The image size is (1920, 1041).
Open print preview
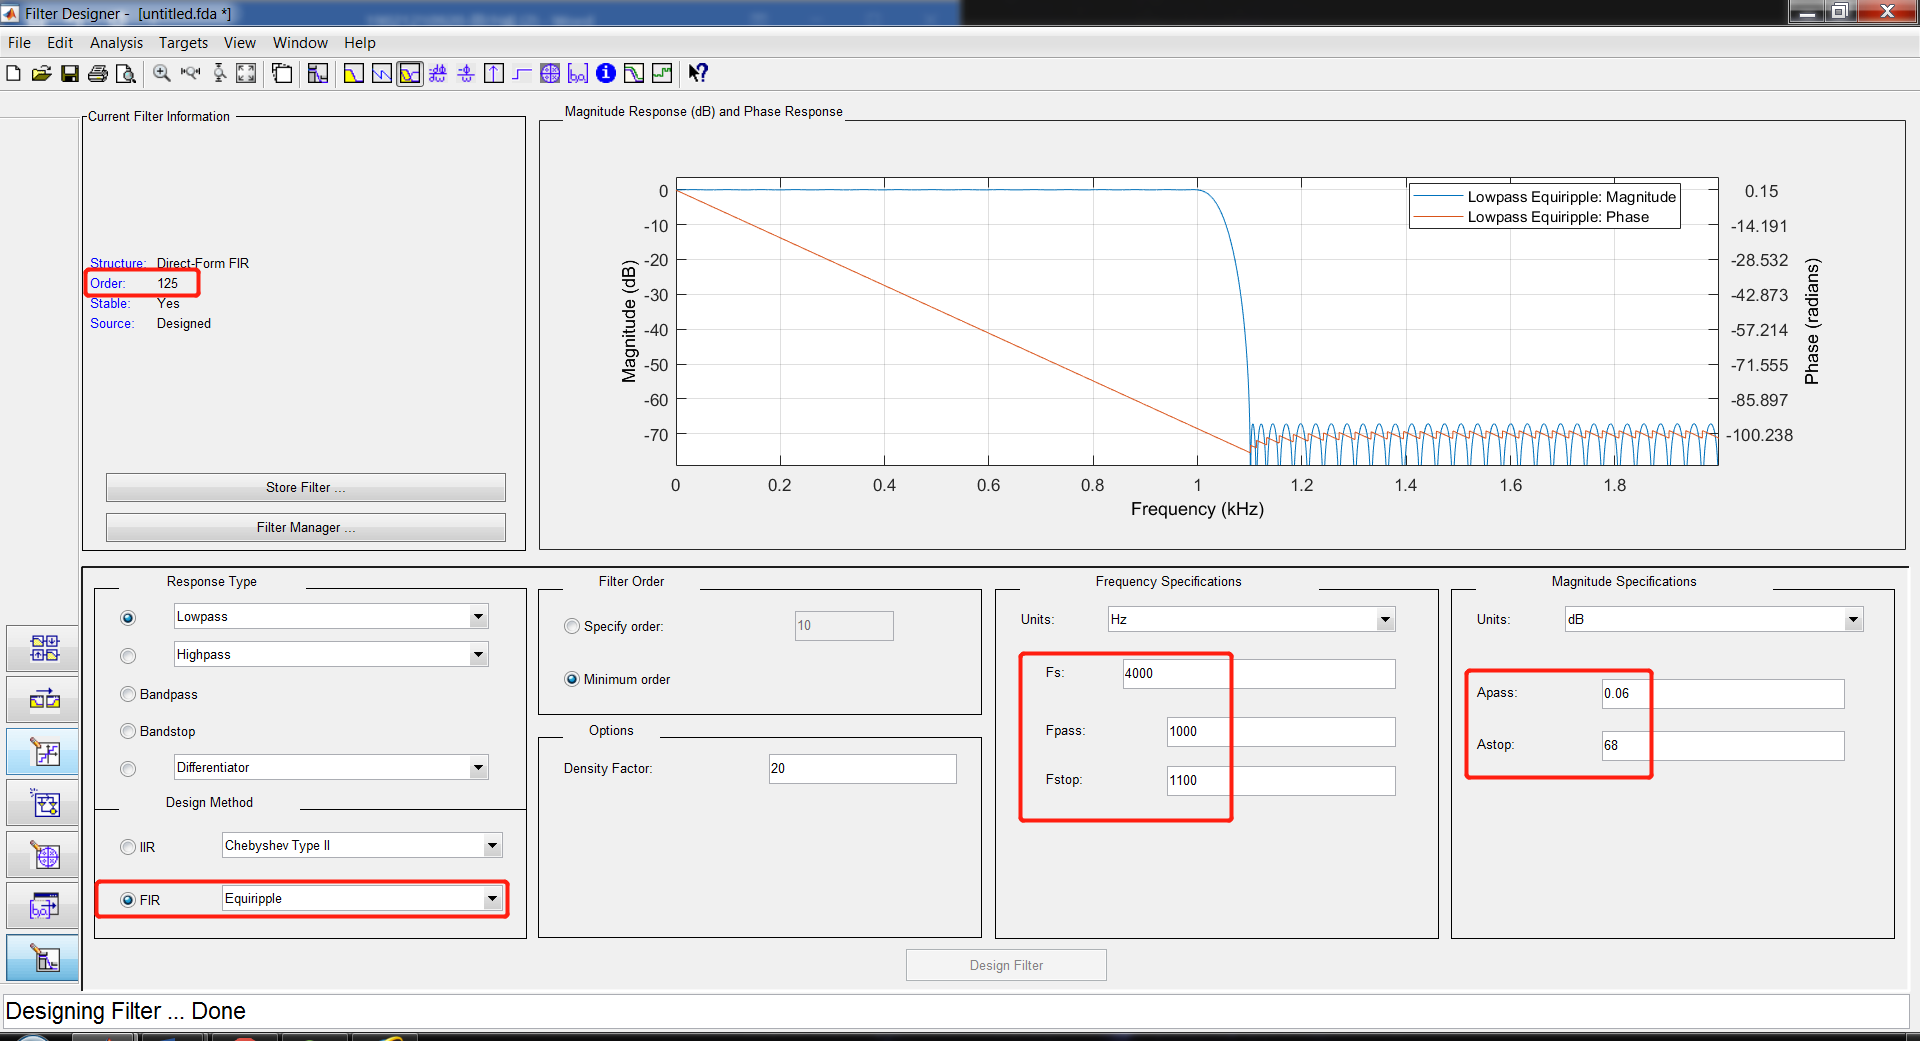click(125, 73)
